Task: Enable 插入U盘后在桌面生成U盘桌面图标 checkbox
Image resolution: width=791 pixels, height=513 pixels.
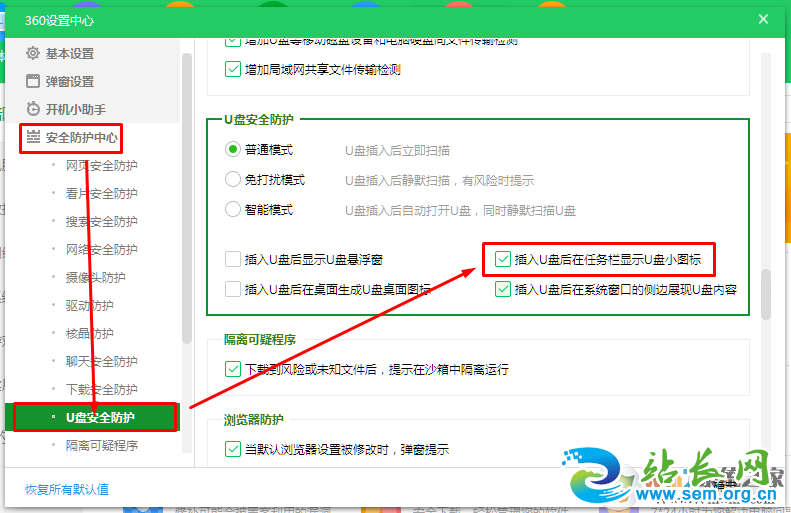Action: [233, 290]
